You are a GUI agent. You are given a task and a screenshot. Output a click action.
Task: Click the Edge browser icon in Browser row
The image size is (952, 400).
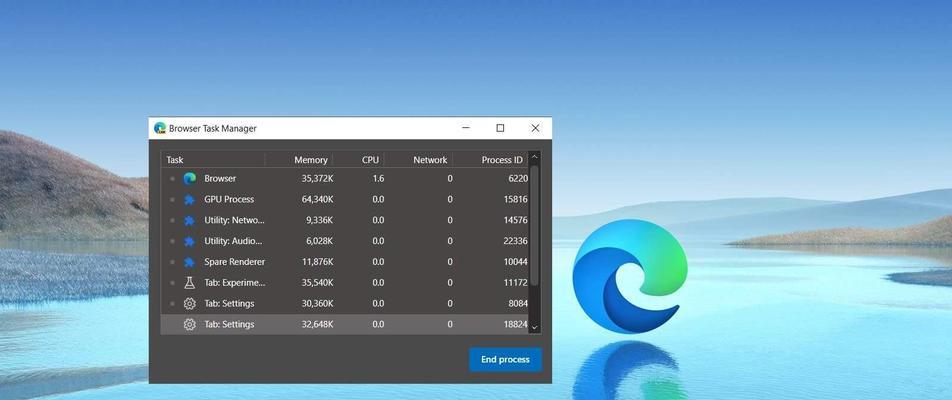(x=189, y=178)
